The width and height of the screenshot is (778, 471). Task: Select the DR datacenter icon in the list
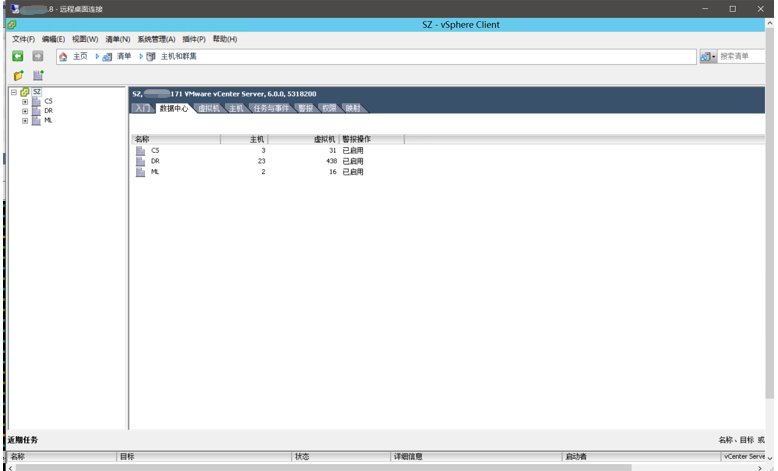(141, 161)
